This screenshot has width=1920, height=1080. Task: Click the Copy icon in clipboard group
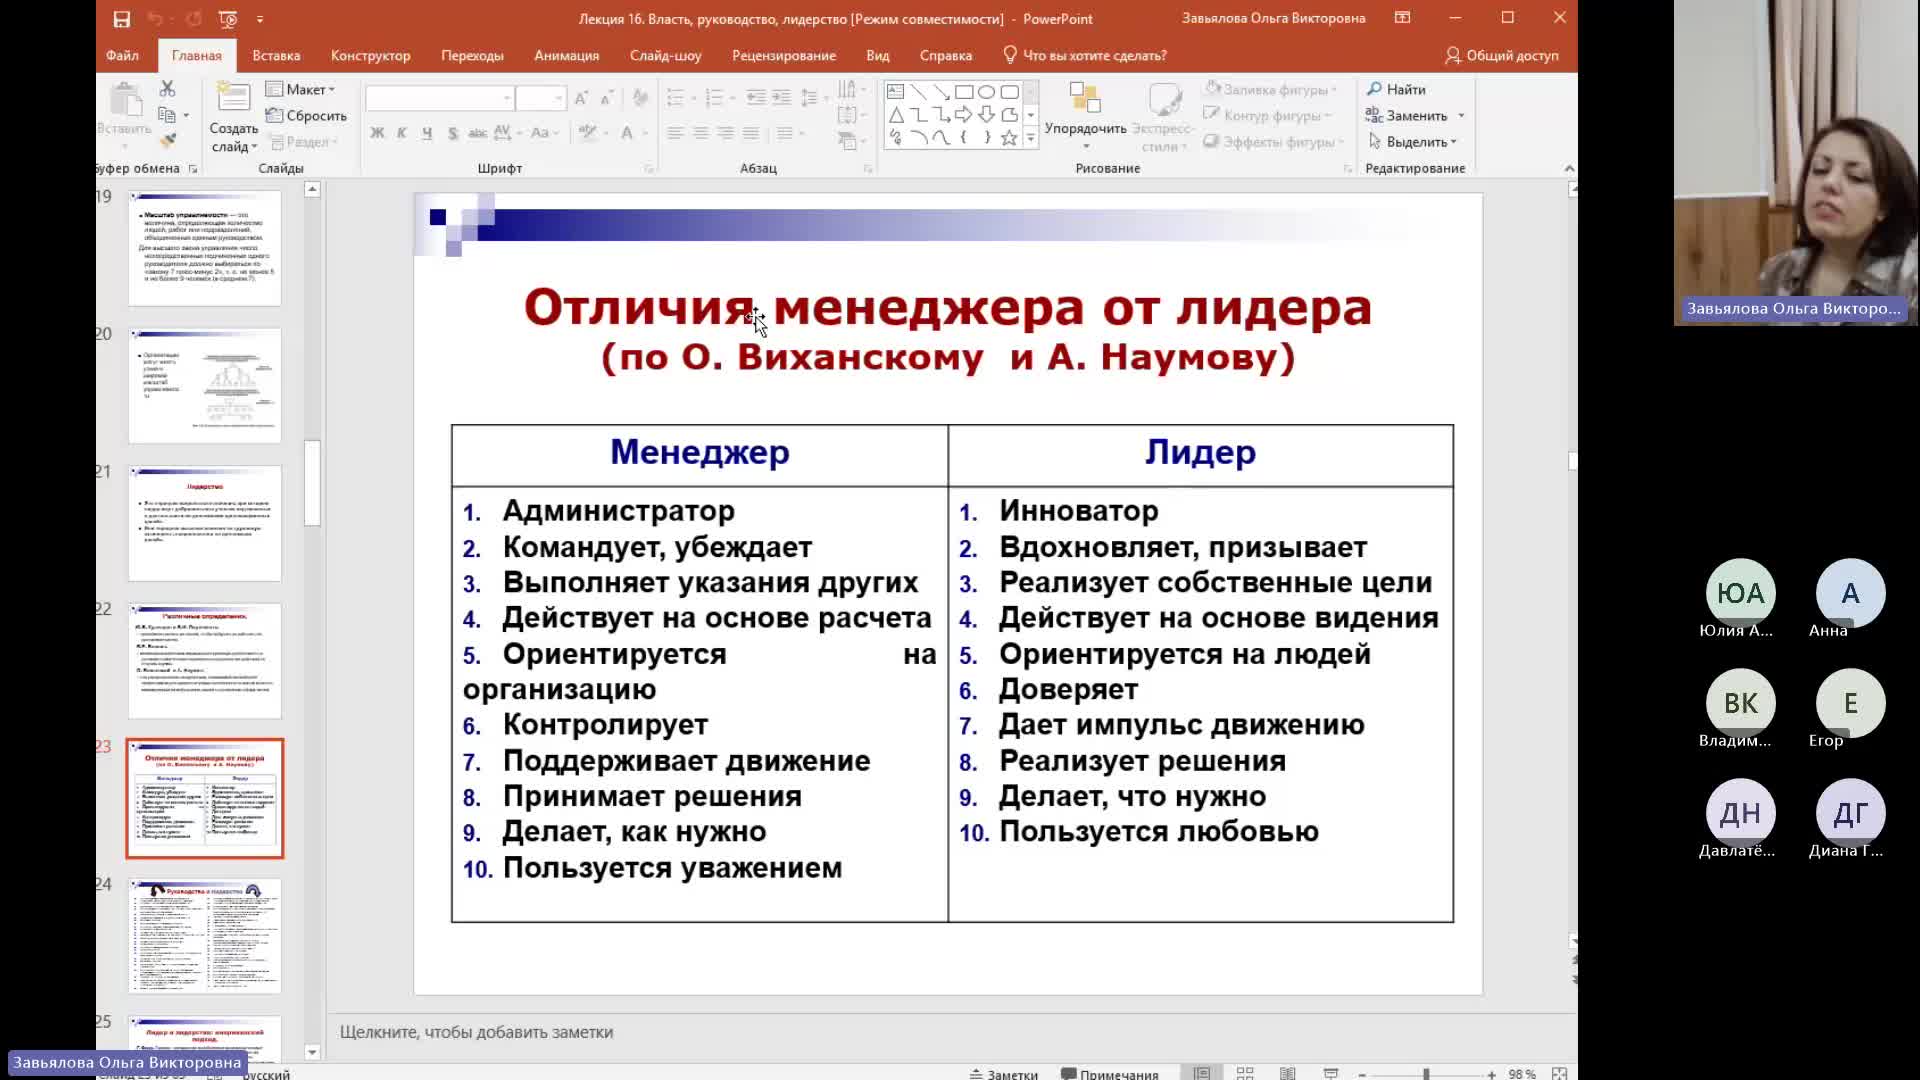167,115
